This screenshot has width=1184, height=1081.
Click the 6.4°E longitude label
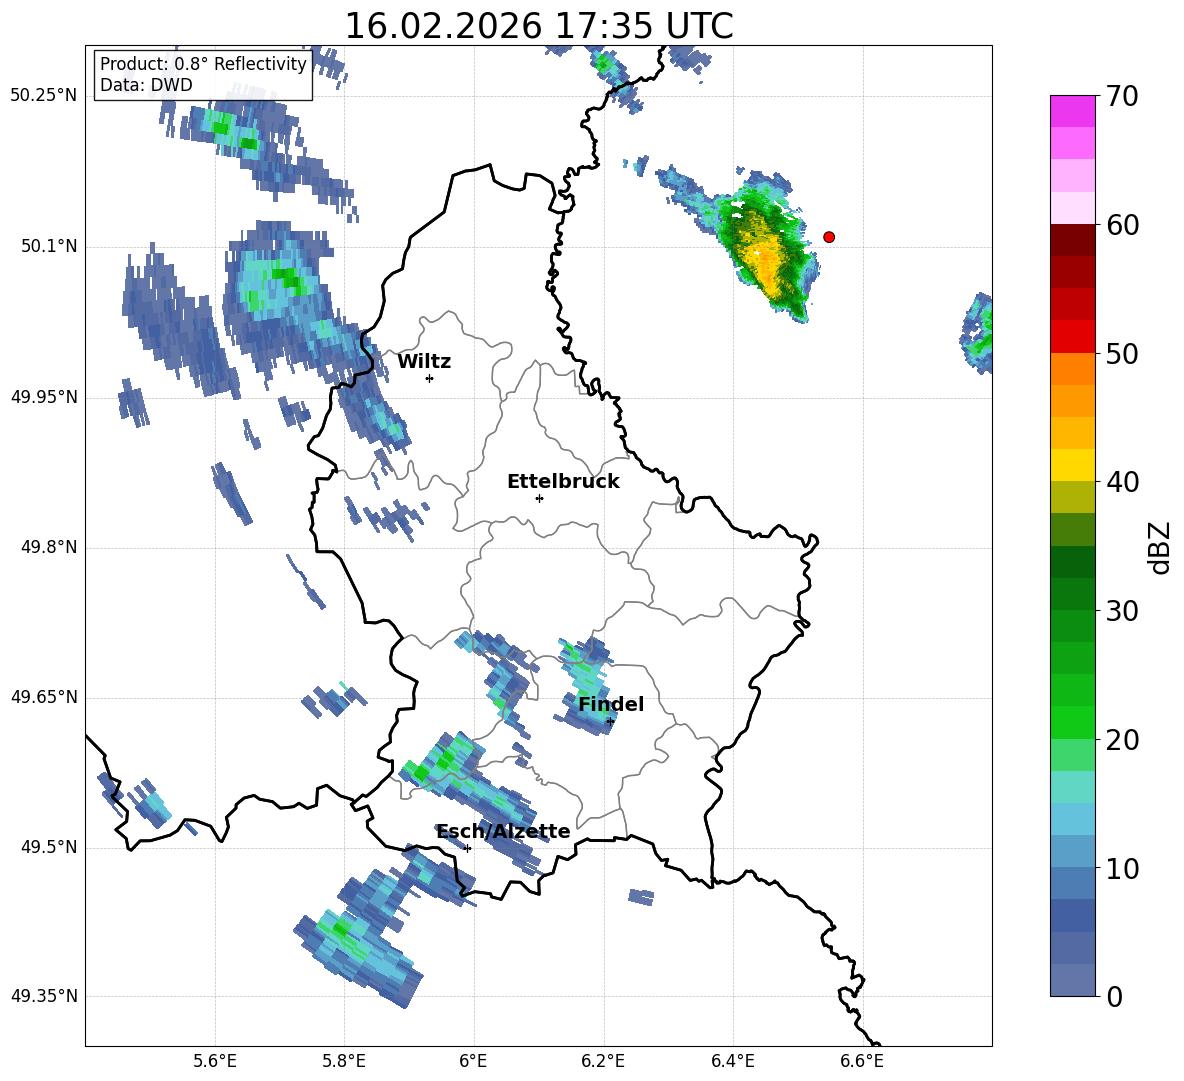pos(732,1061)
